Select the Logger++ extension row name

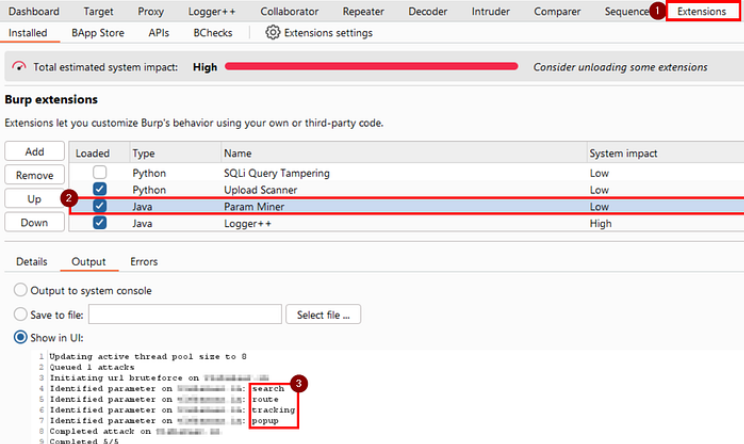click(248, 223)
